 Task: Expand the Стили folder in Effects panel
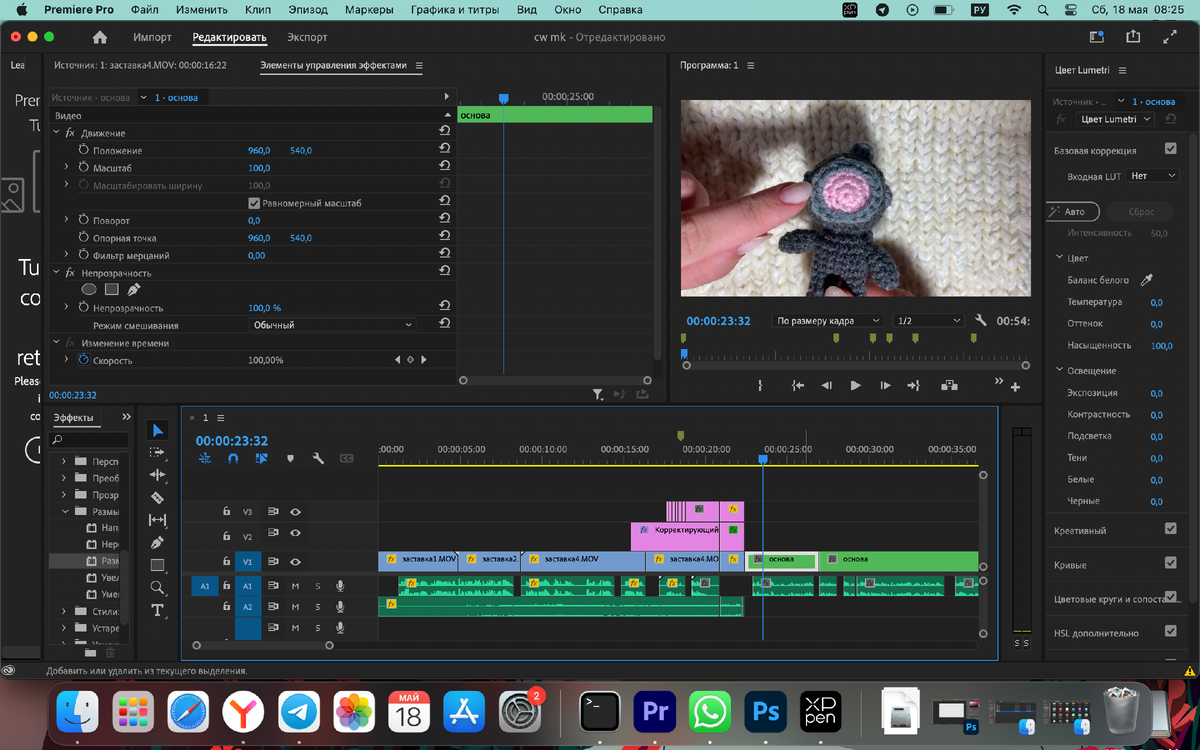65,611
